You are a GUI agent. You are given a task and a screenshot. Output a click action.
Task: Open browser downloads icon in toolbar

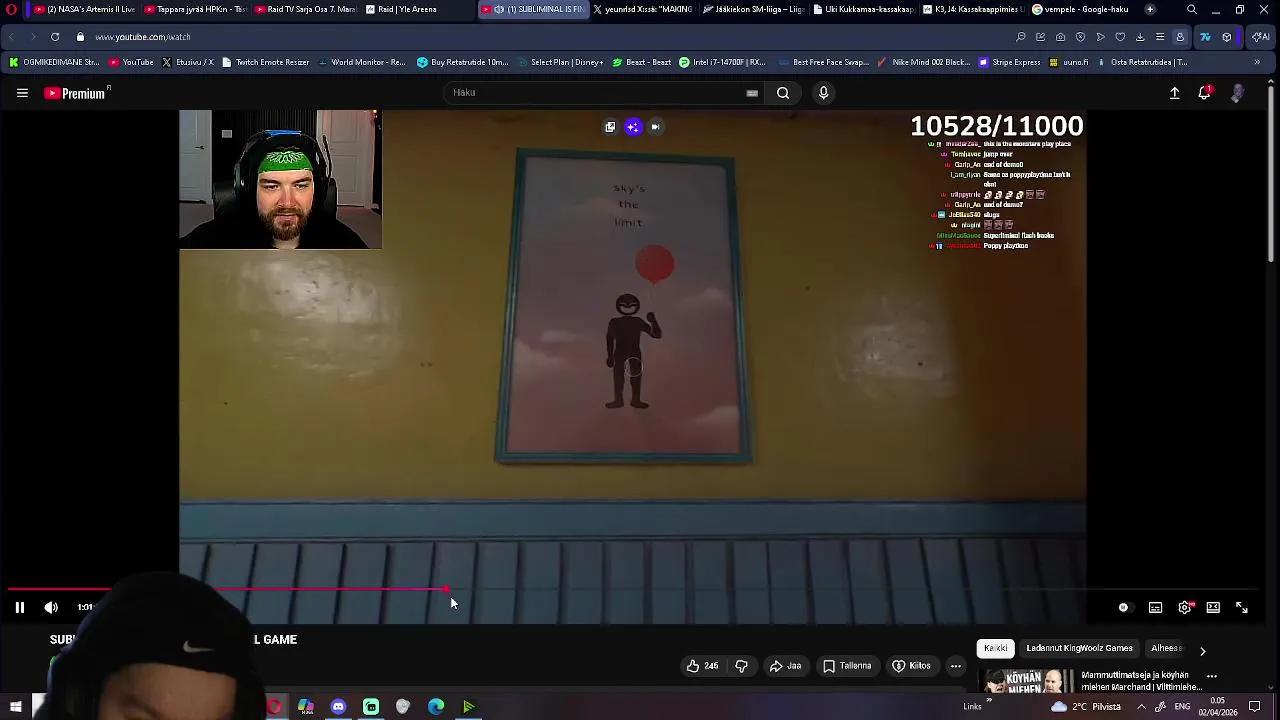point(1140,37)
